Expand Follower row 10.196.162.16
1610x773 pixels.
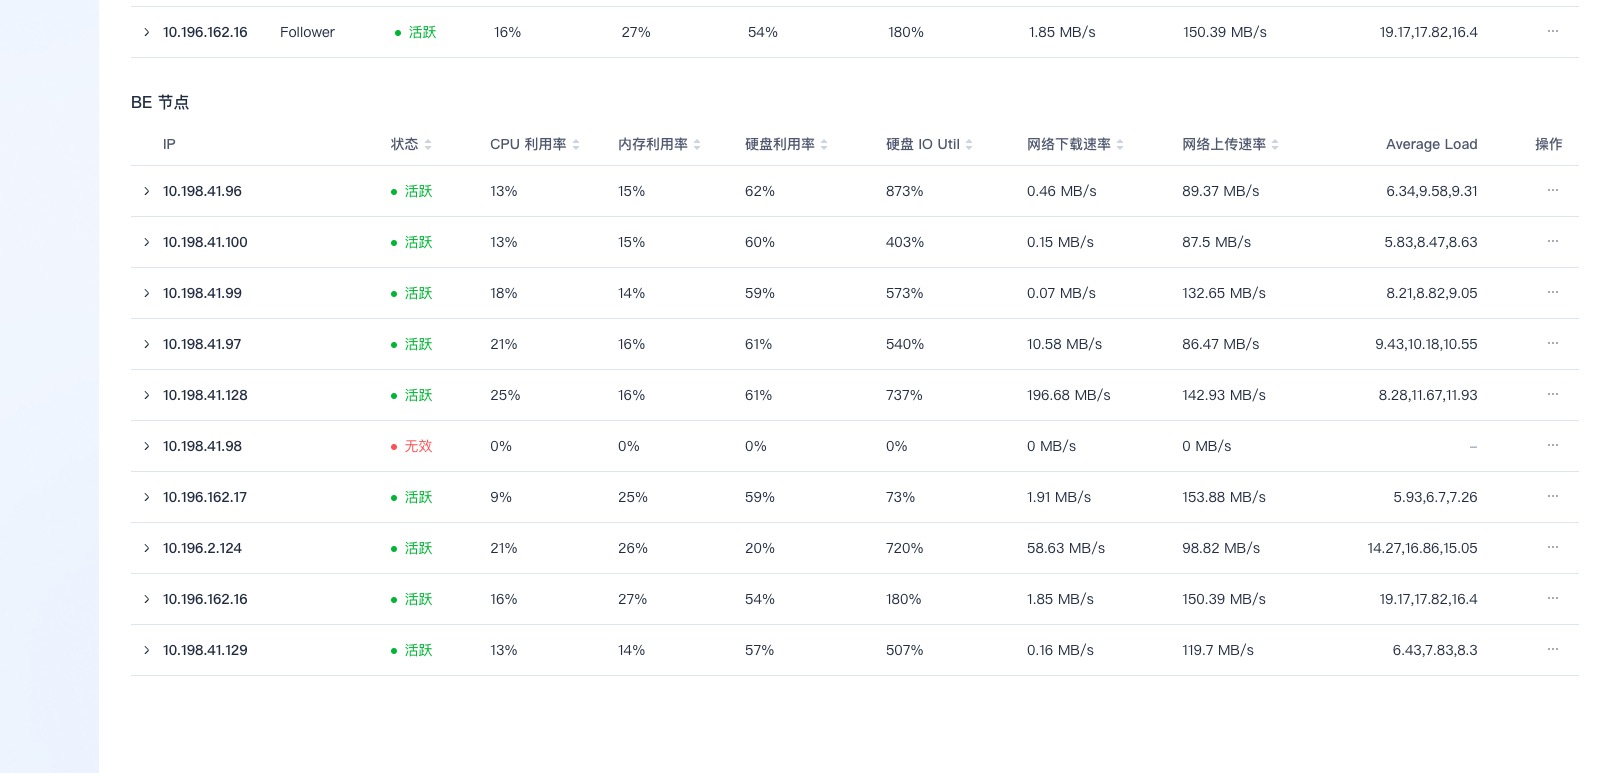(x=146, y=32)
